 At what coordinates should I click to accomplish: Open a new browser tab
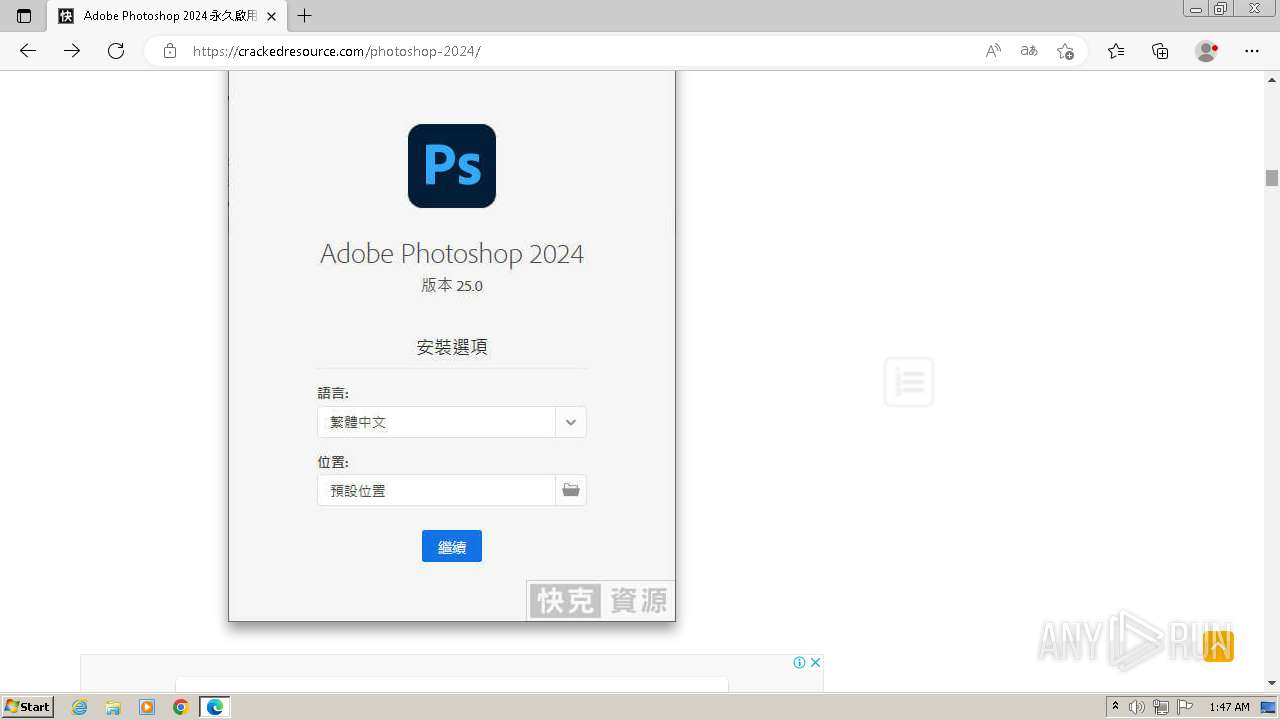point(305,16)
